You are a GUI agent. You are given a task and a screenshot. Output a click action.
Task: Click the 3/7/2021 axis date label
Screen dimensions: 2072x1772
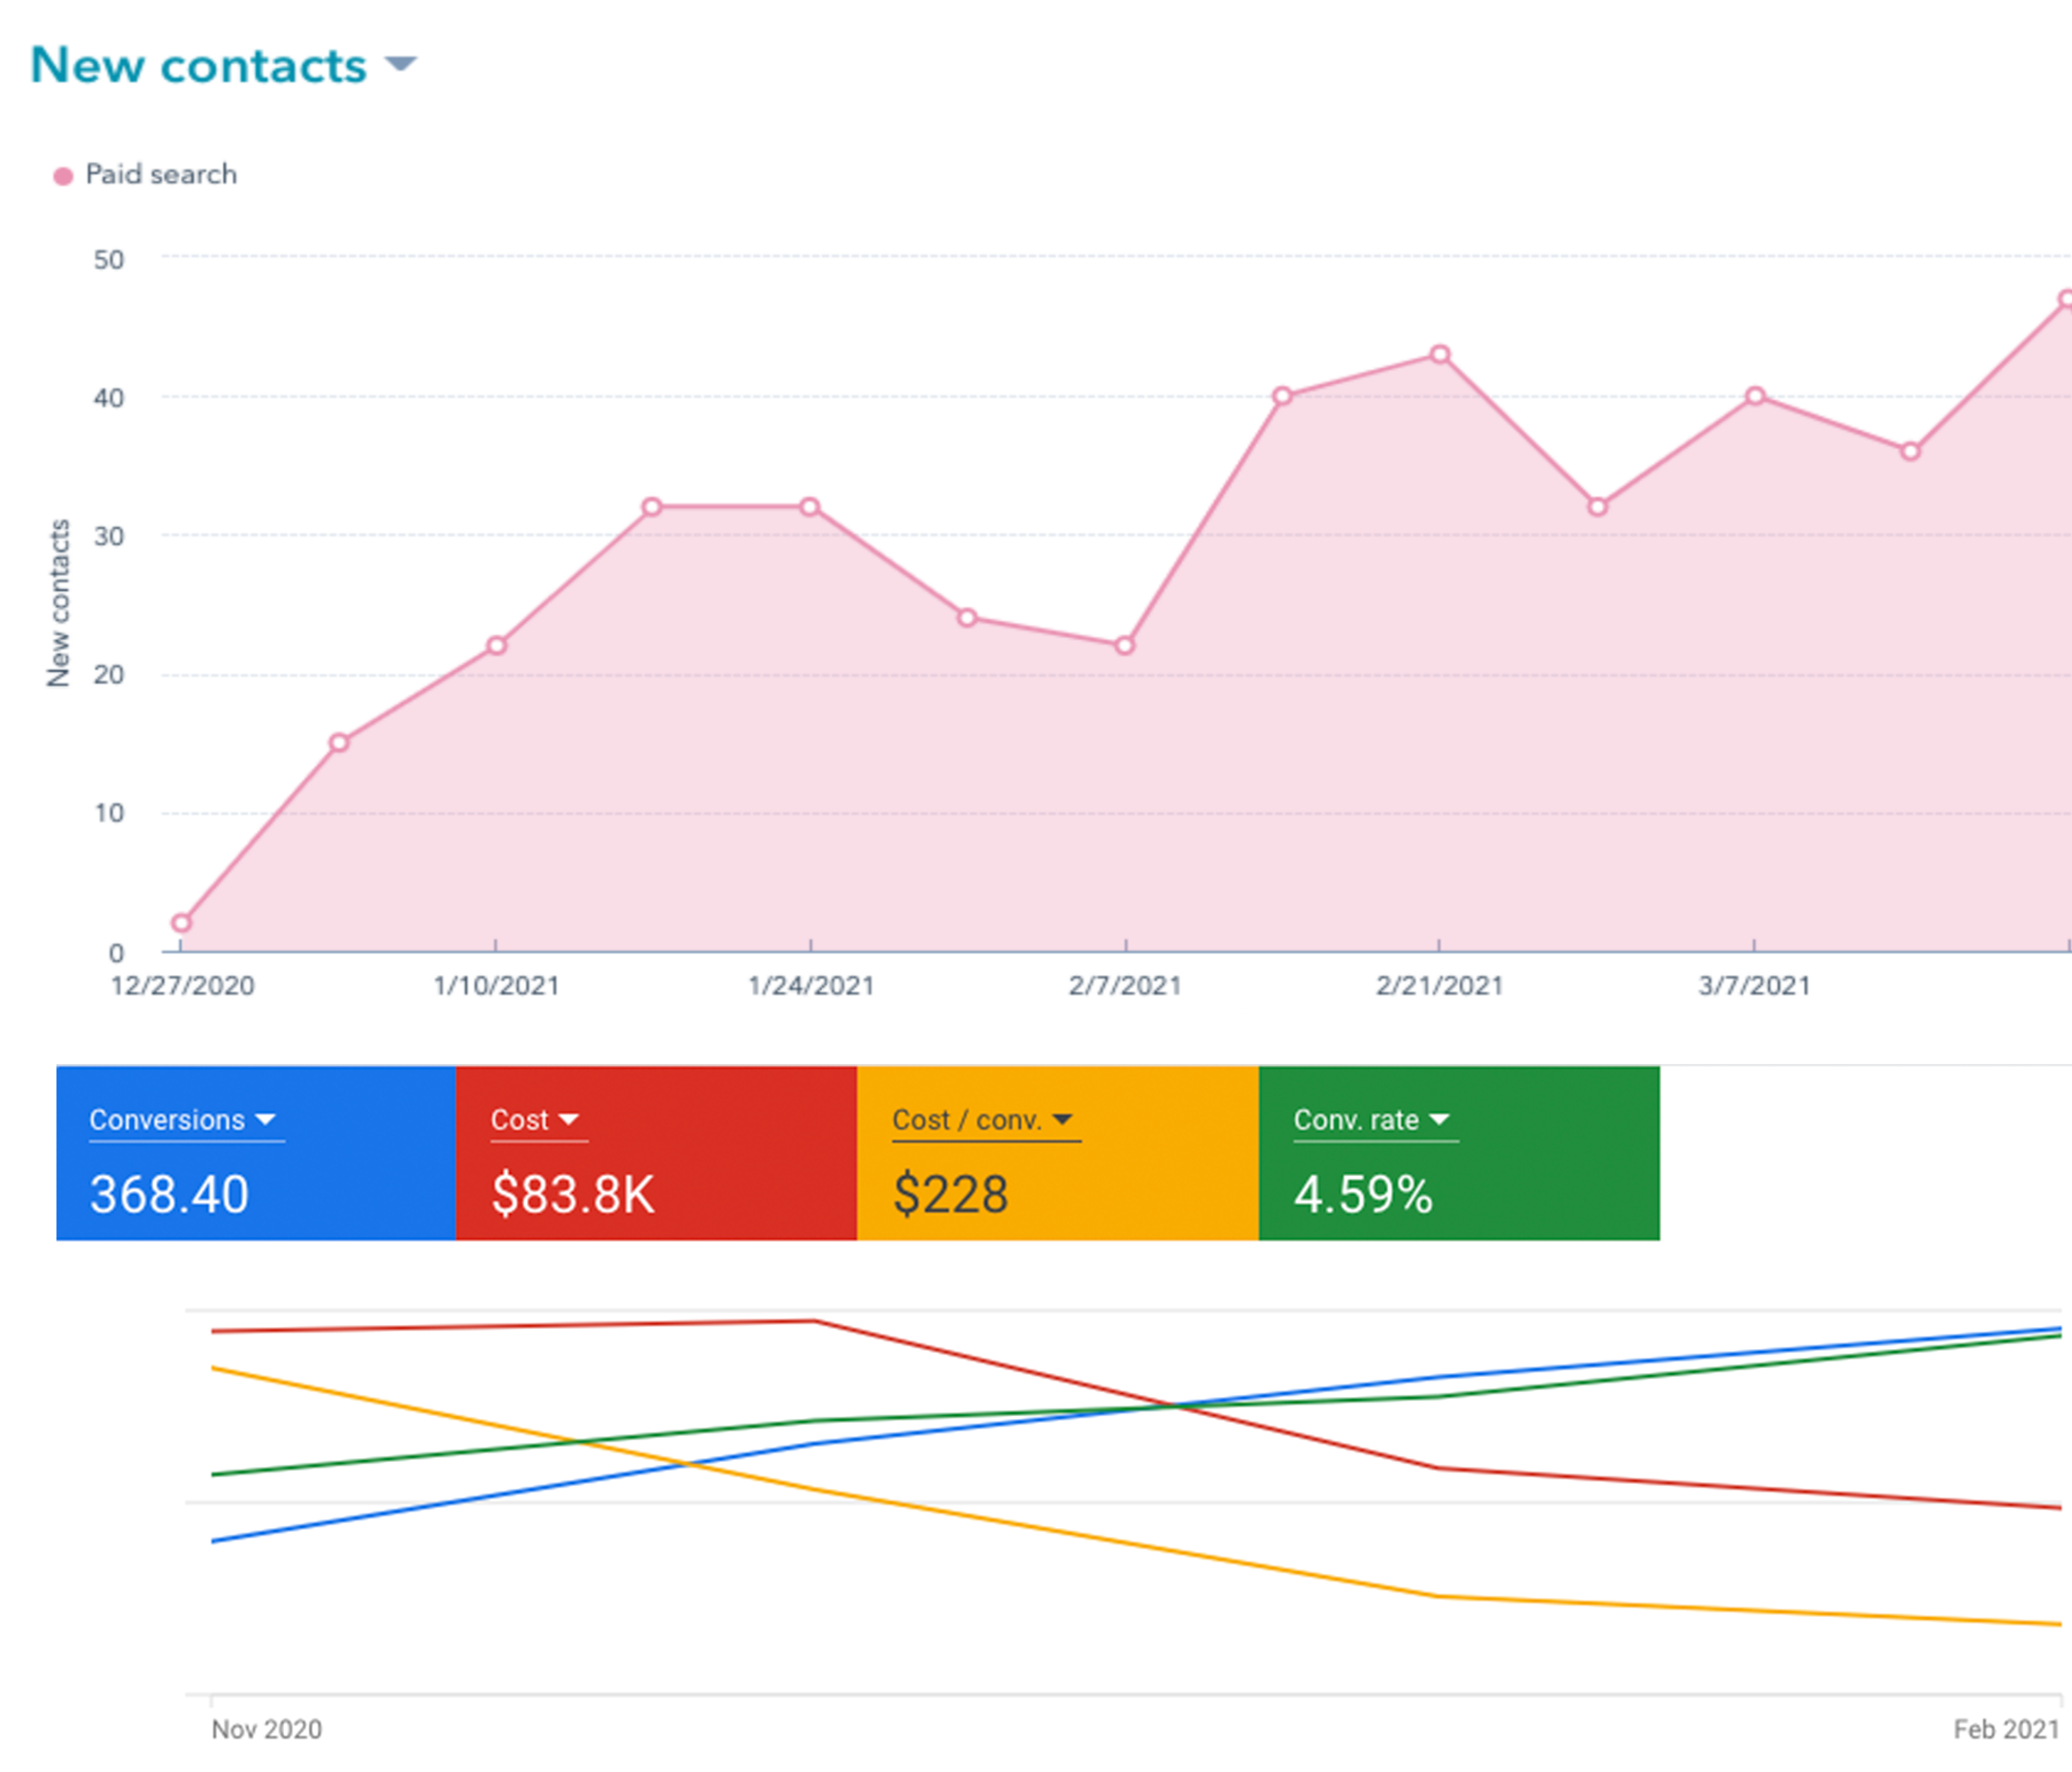1754,986
